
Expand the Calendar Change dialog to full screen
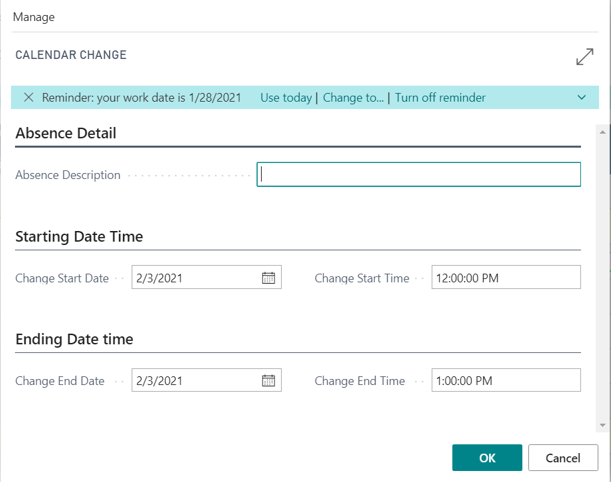point(585,58)
